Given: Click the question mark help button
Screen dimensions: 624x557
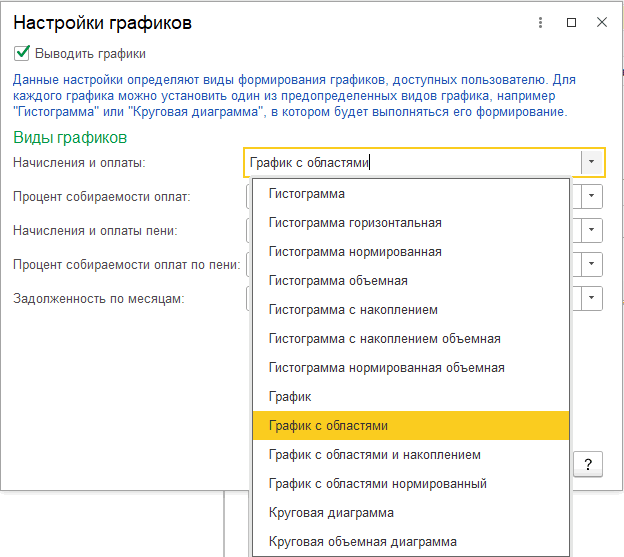Looking at the screenshot, I should pyautogui.click(x=588, y=464).
